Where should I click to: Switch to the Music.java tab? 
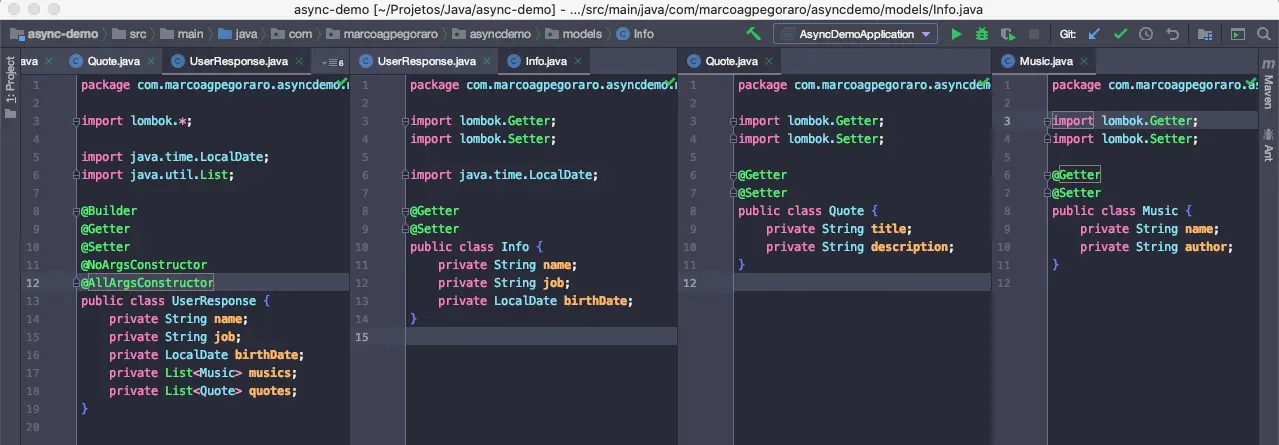1042,62
